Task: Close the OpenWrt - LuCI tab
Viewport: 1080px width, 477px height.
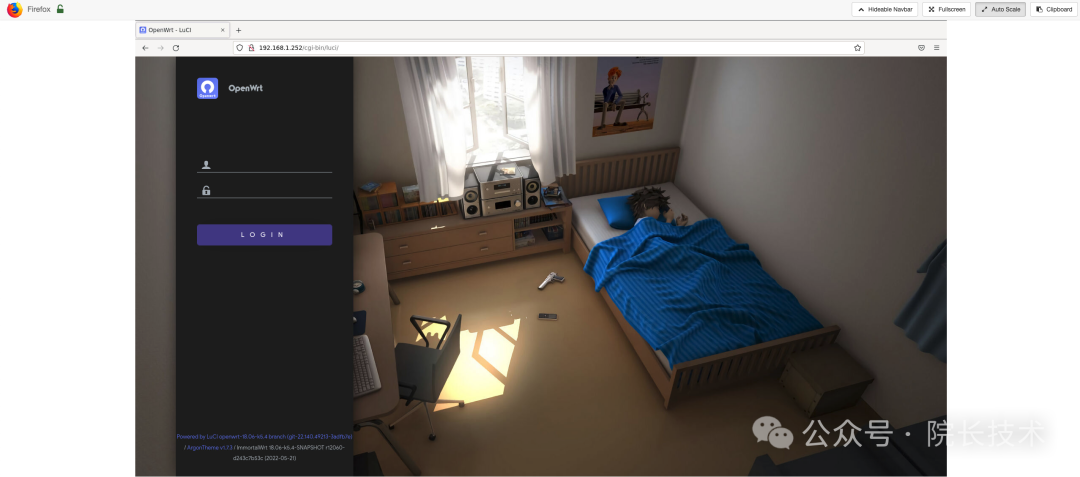Action: 222,30
